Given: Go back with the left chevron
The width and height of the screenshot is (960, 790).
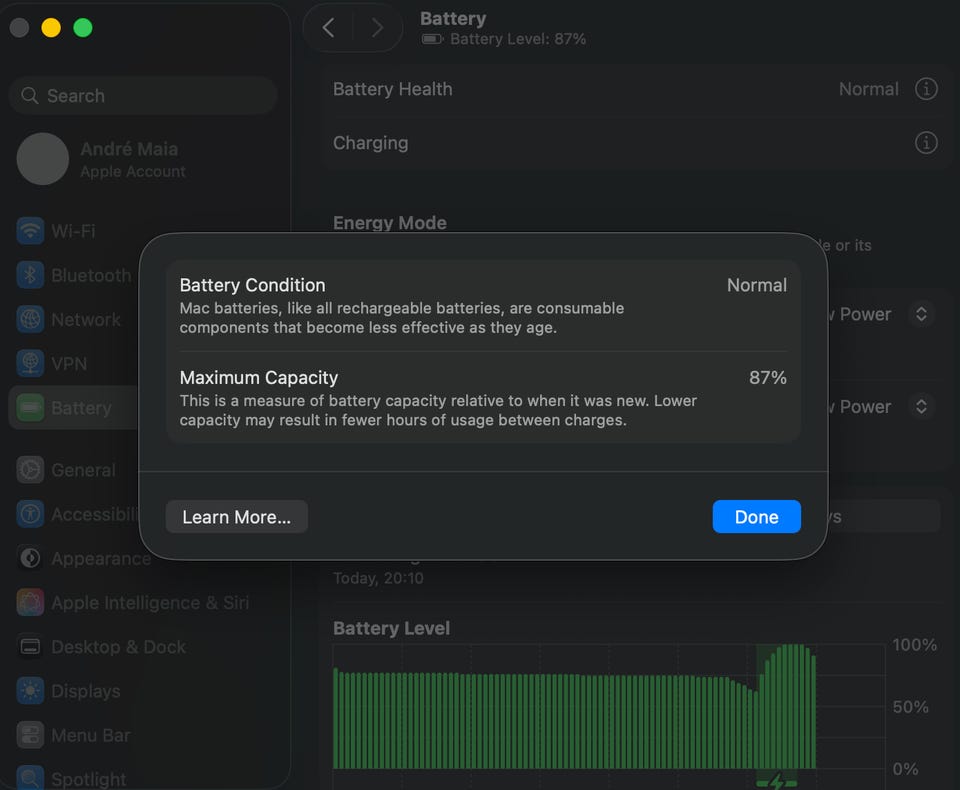Looking at the screenshot, I should [329, 28].
